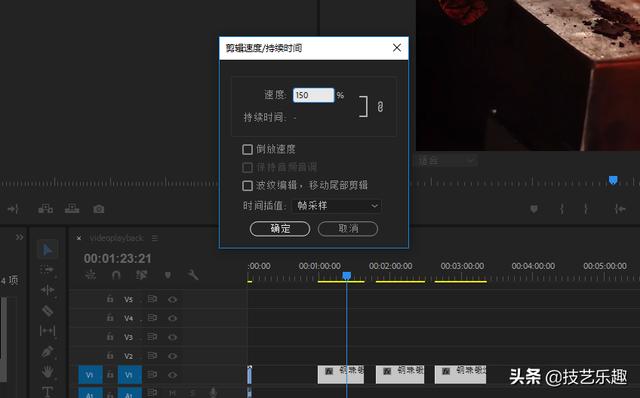Toggle V1 track eye visibility
Image resolution: width=640 pixels, height=398 pixels.
point(172,375)
